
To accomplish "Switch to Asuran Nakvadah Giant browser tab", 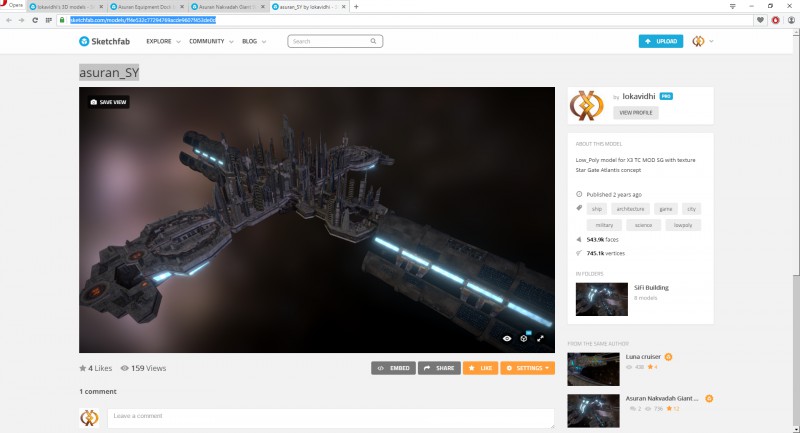I will (x=228, y=7).
